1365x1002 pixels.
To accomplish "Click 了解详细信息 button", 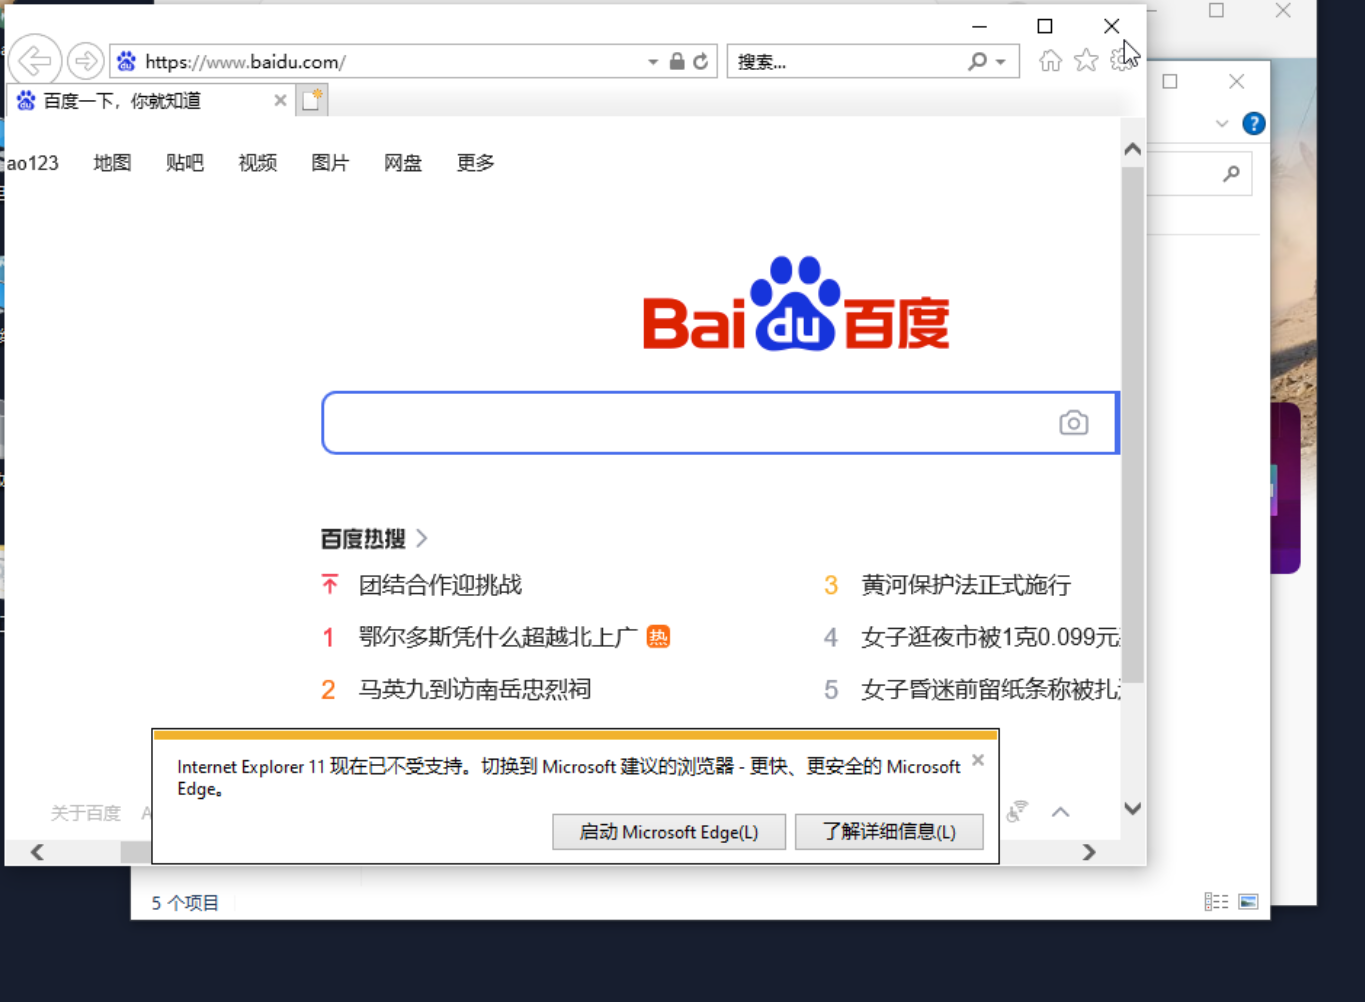I will [x=889, y=832].
